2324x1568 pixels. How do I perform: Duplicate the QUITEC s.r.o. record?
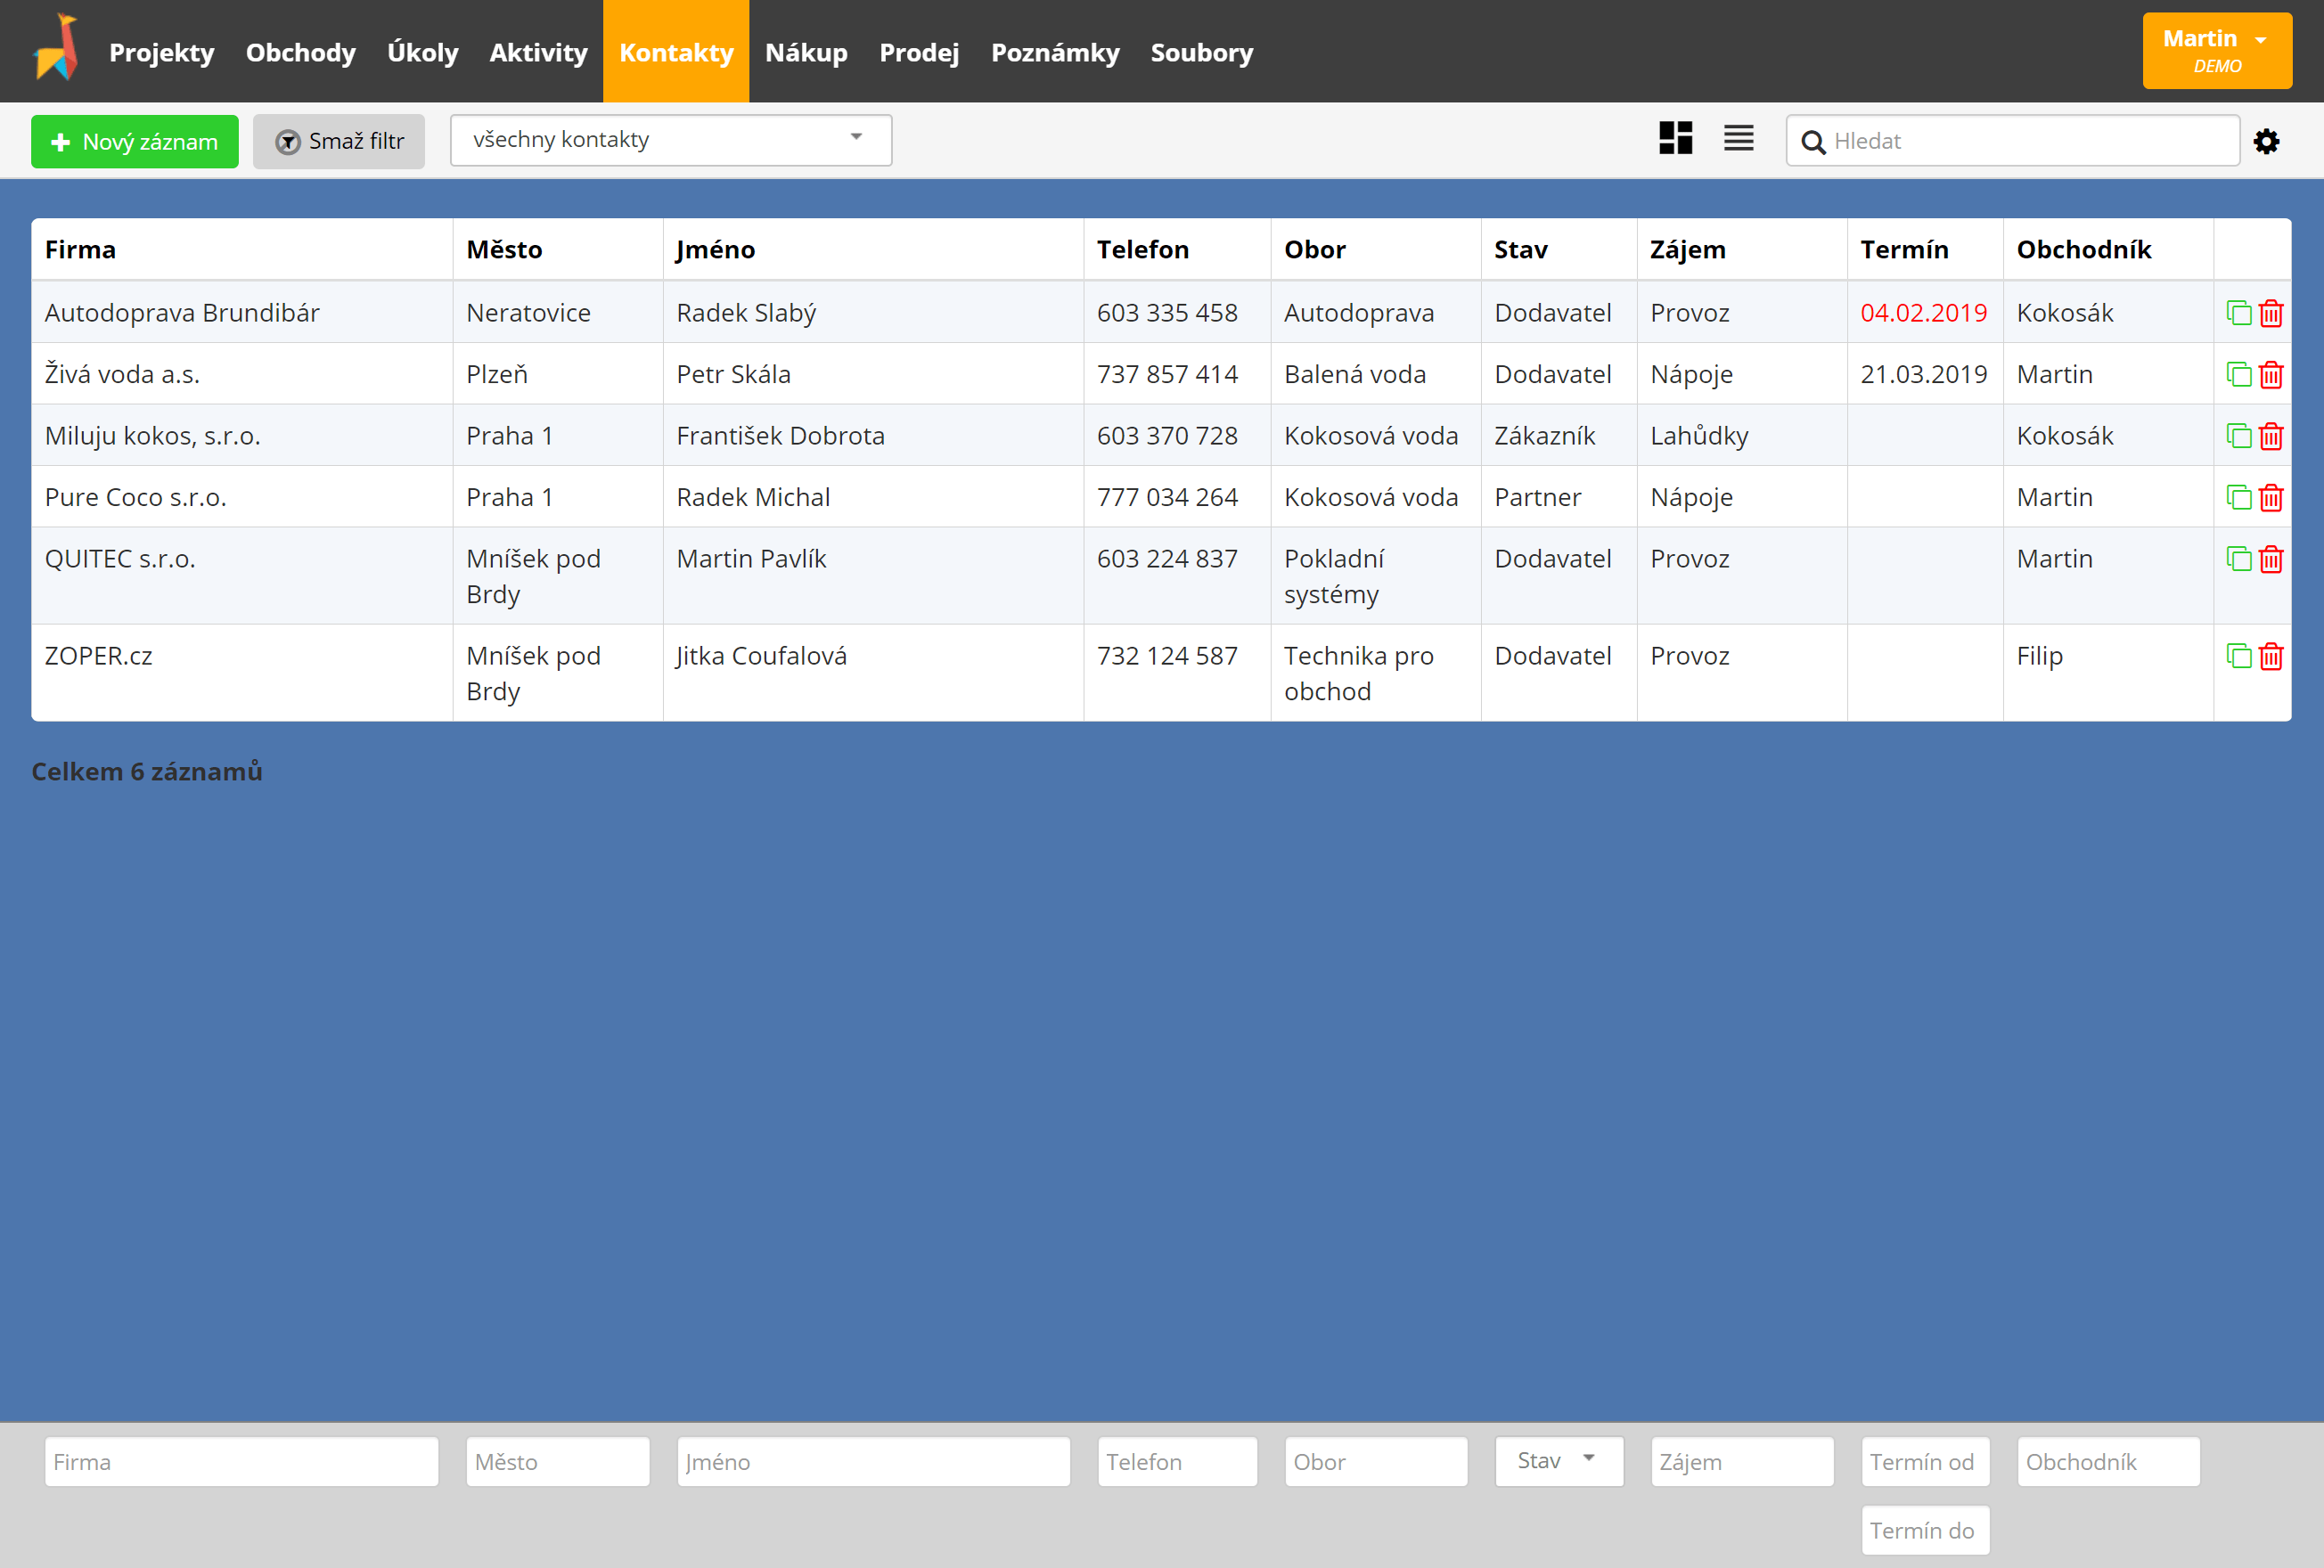pos(2238,559)
